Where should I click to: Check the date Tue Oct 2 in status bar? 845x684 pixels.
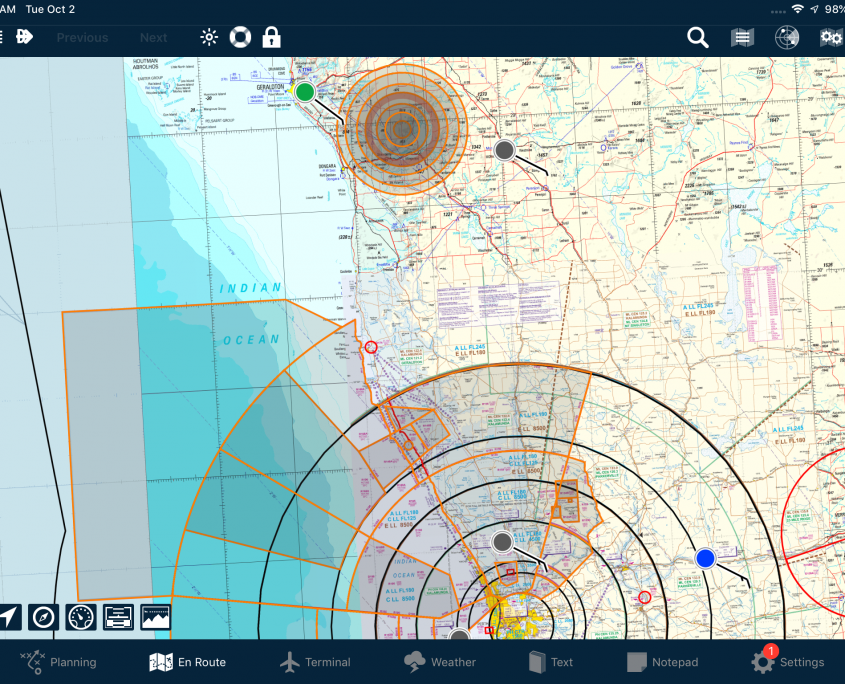50,9
